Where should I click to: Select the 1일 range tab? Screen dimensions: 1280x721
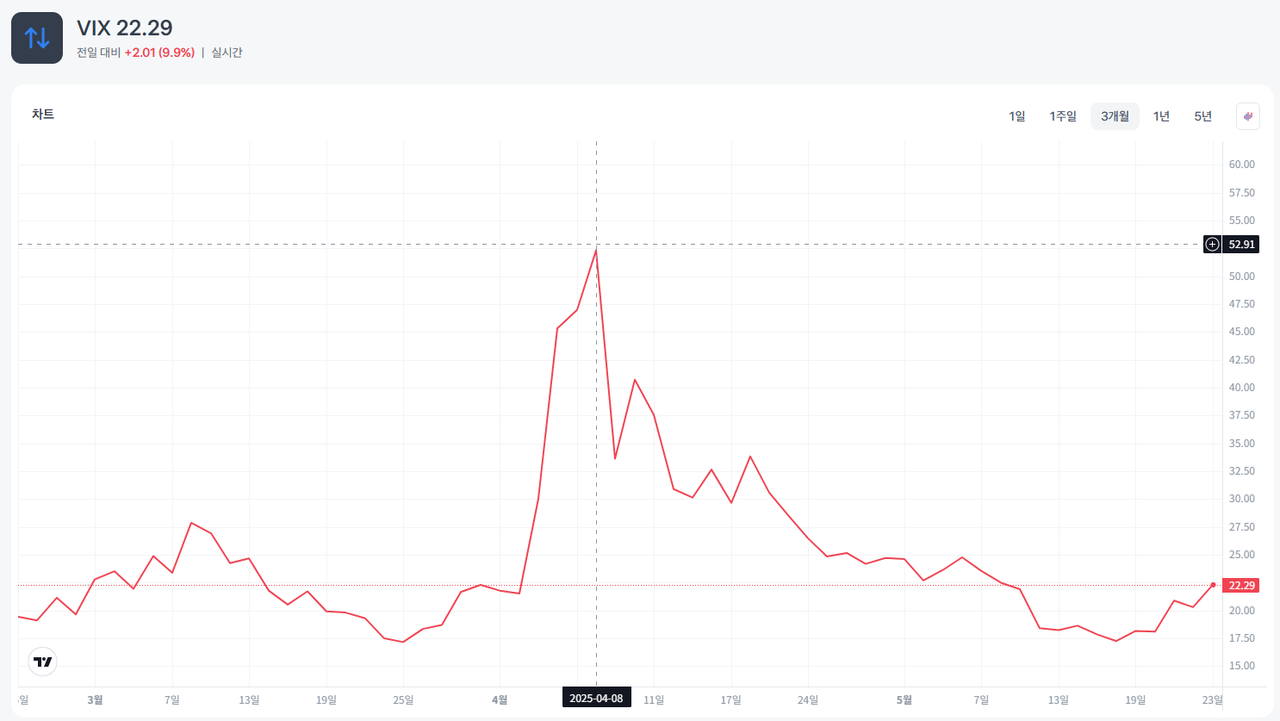[1017, 116]
